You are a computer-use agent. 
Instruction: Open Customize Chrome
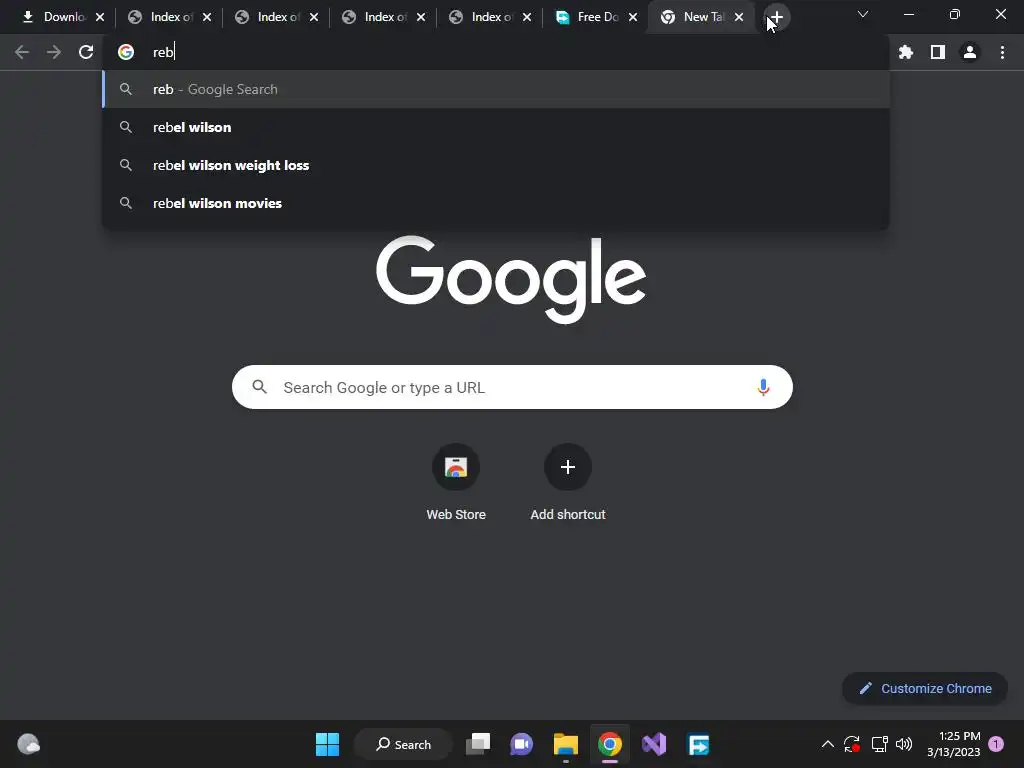925,688
